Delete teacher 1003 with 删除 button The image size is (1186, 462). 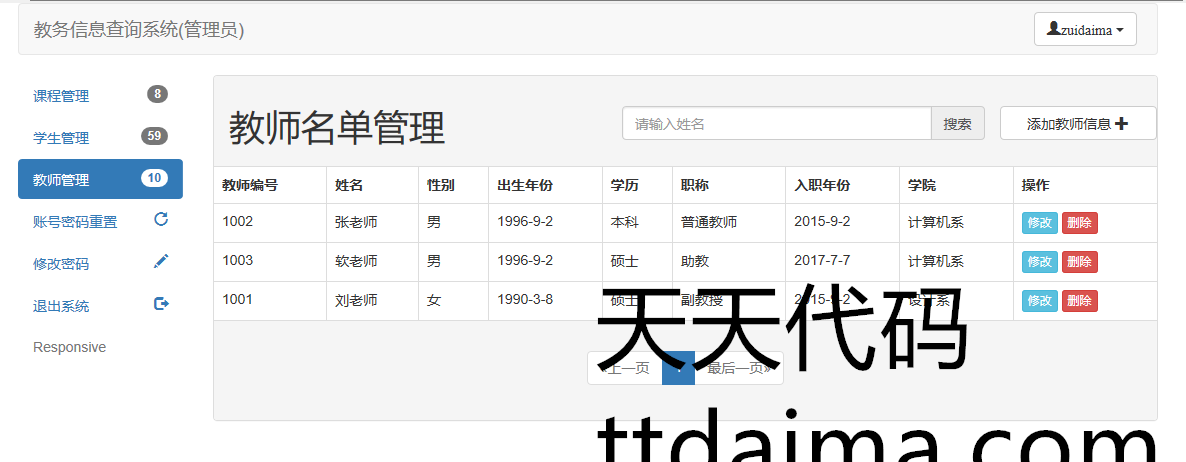(1079, 262)
